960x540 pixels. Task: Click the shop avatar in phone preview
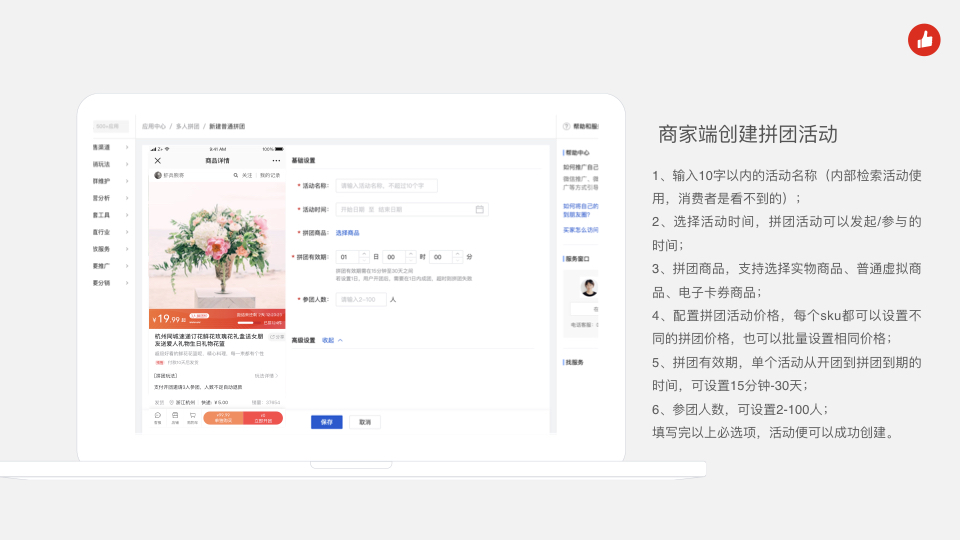click(157, 175)
